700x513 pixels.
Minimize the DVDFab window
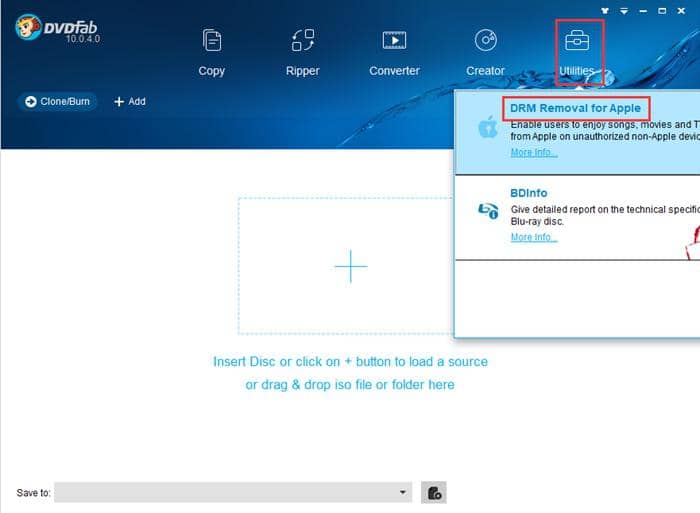coord(643,11)
